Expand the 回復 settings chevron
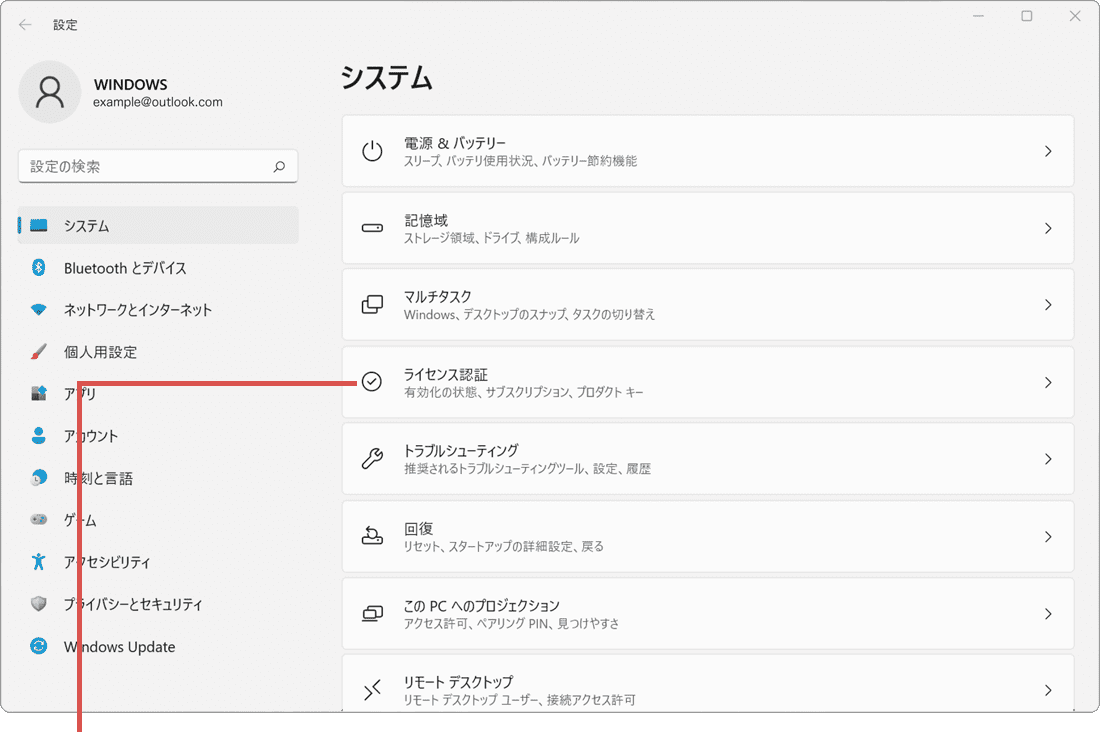 point(1048,536)
